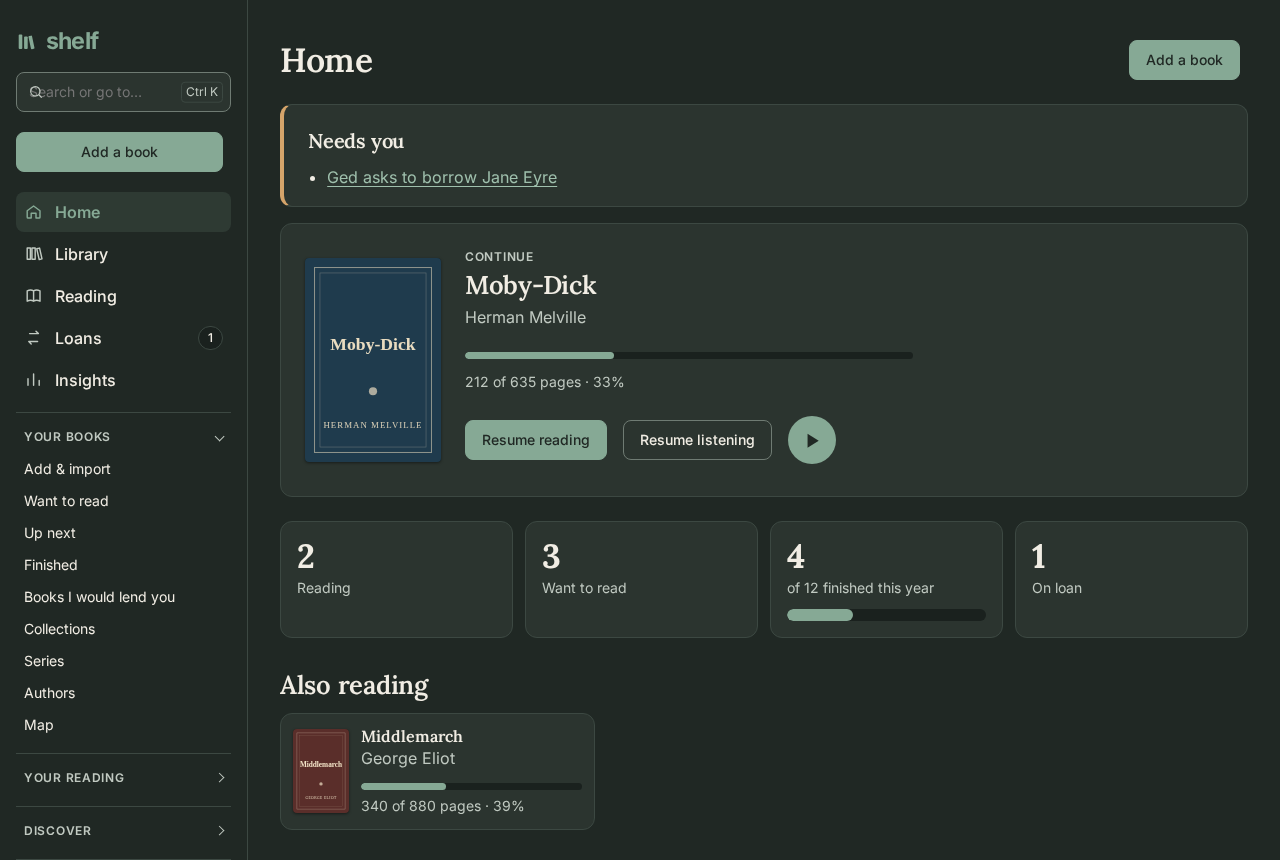Click the Home house icon

pyautogui.click(x=34, y=212)
